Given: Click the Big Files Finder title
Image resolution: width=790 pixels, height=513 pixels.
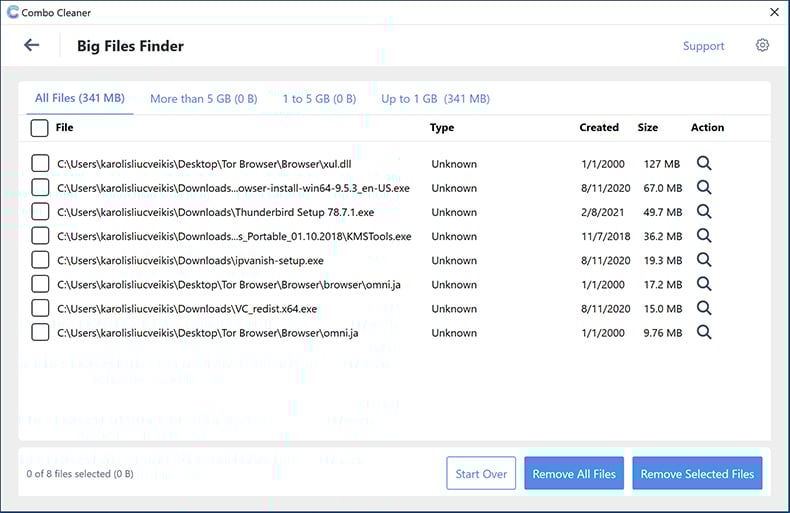Looking at the screenshot, I should point(130,46).
